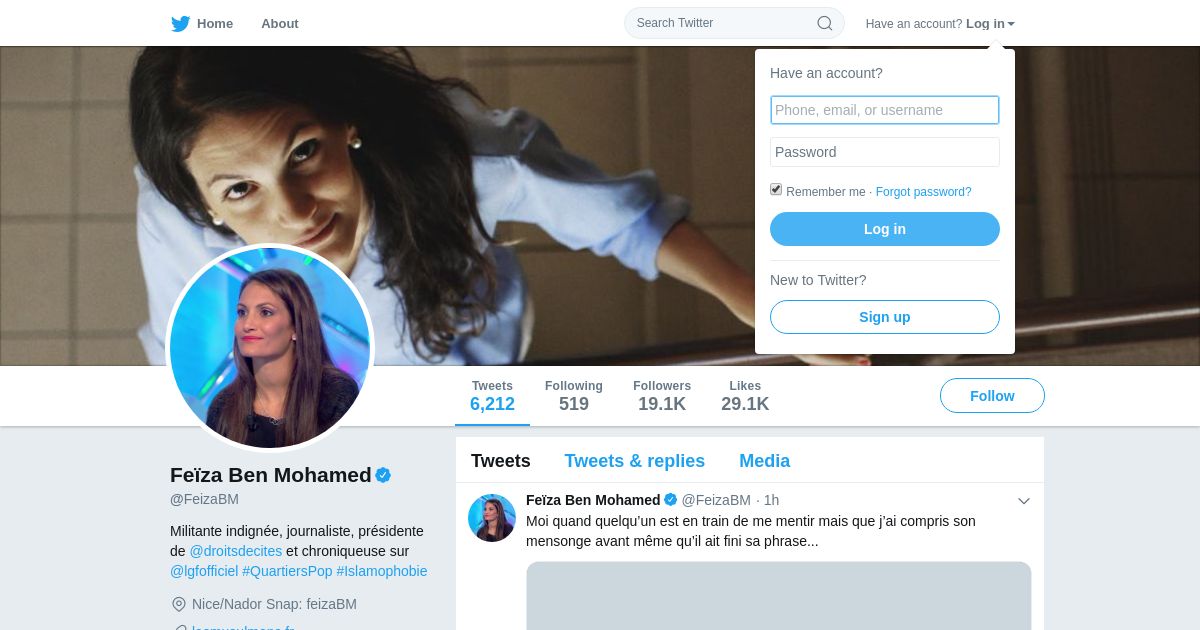Open the large profile picture
Screen dimensions: 1200x630
[270, 348]
